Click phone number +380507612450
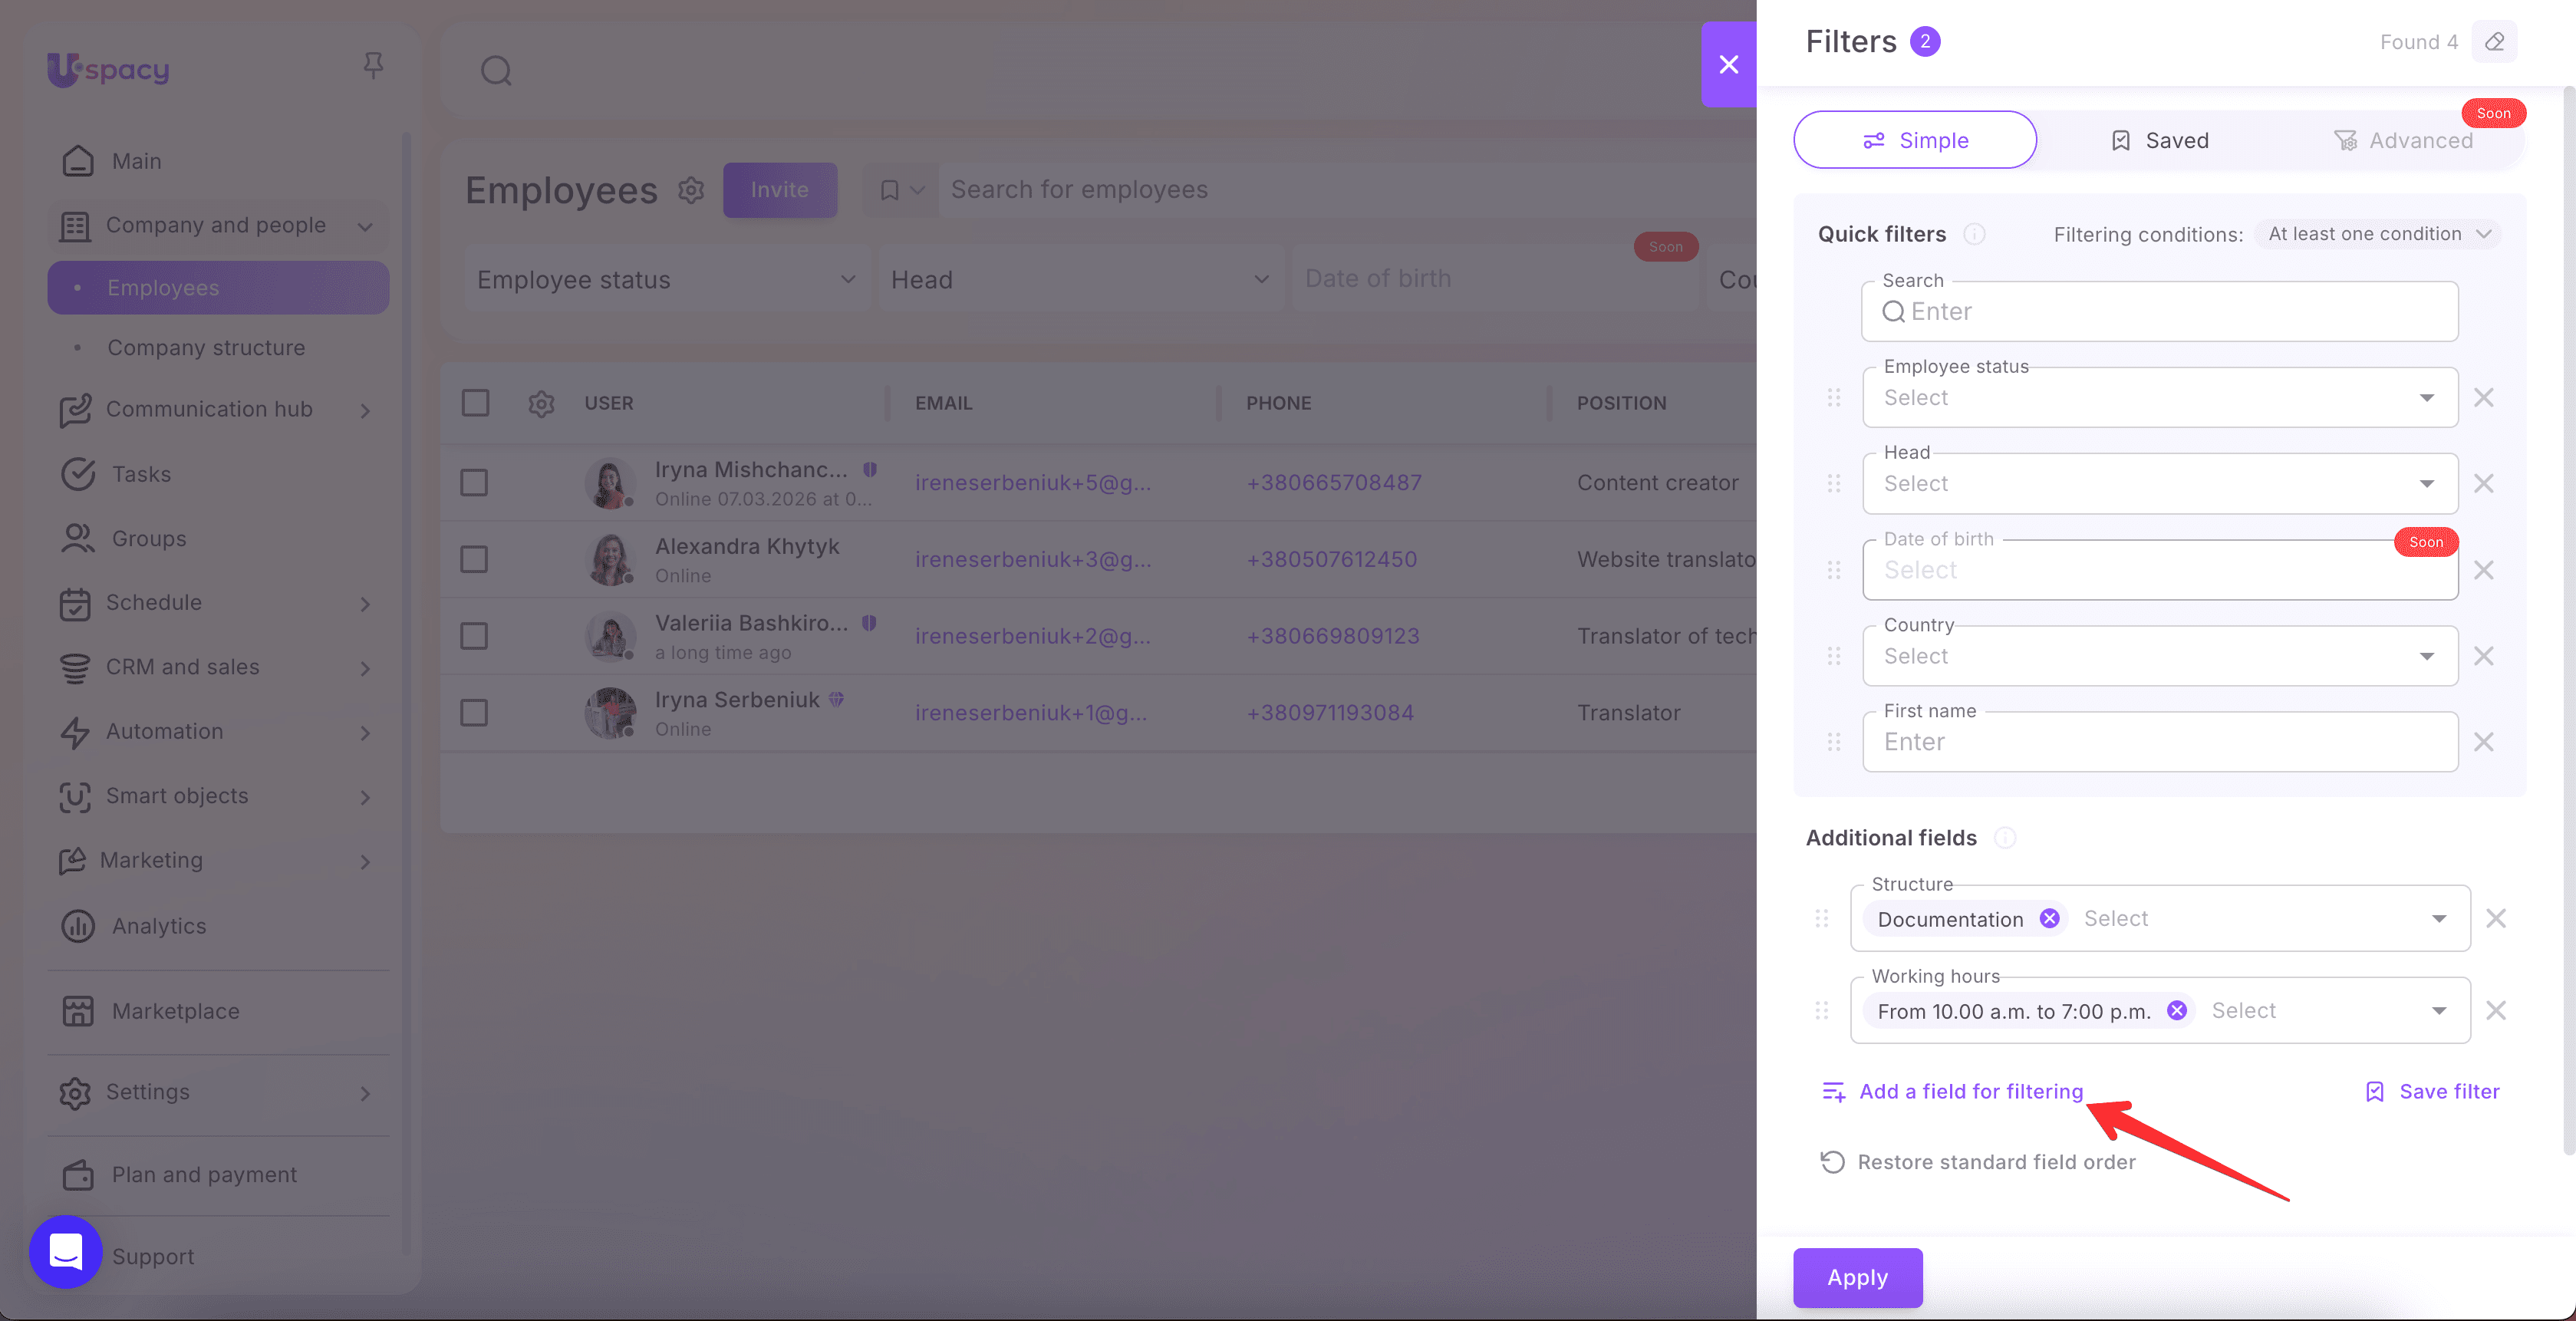This screenshot has width=2576, height=1321. pos(1331,560)
